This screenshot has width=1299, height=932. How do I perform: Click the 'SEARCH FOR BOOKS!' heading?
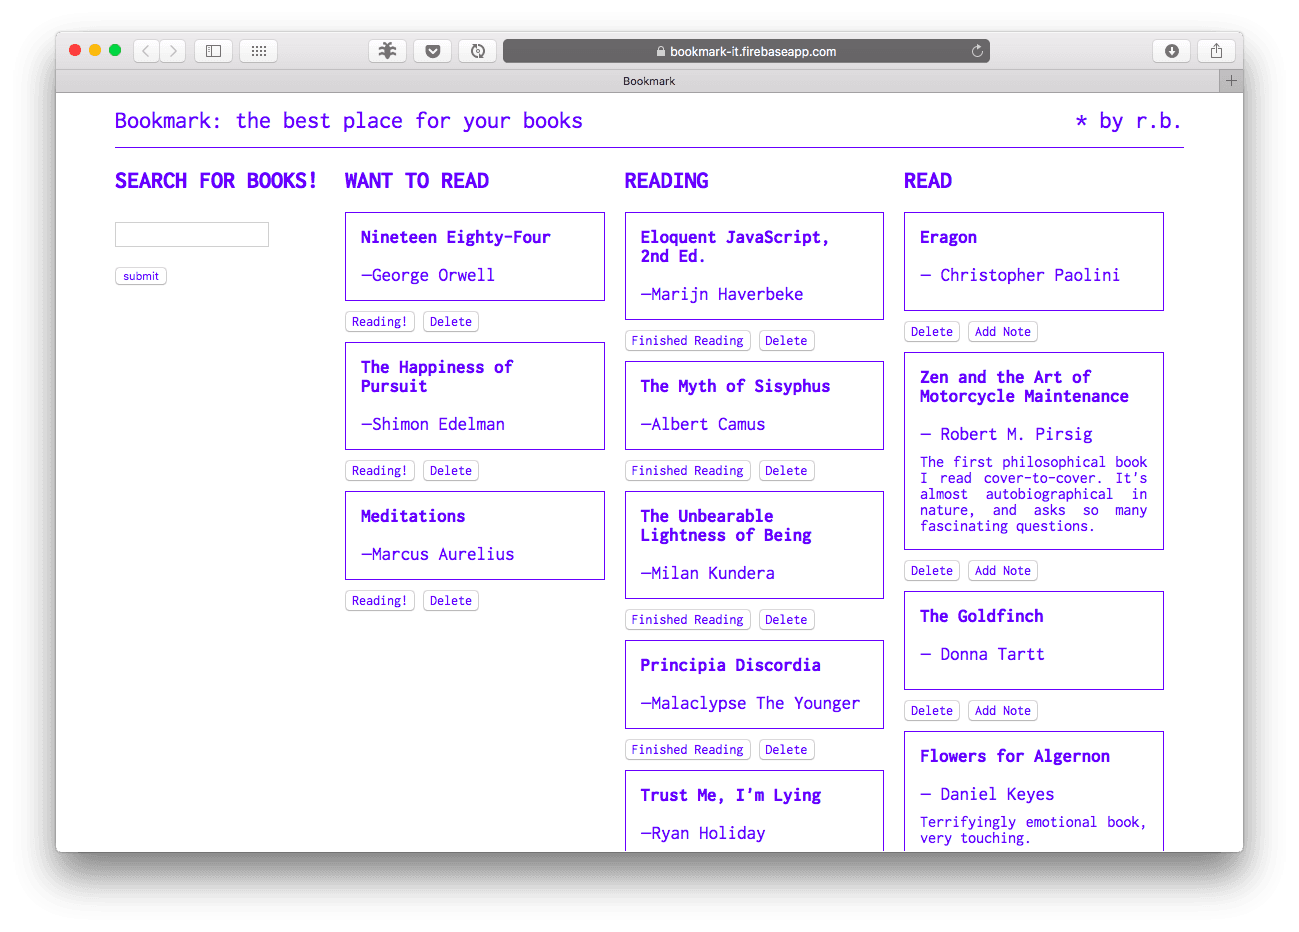(x=216, y=181)
